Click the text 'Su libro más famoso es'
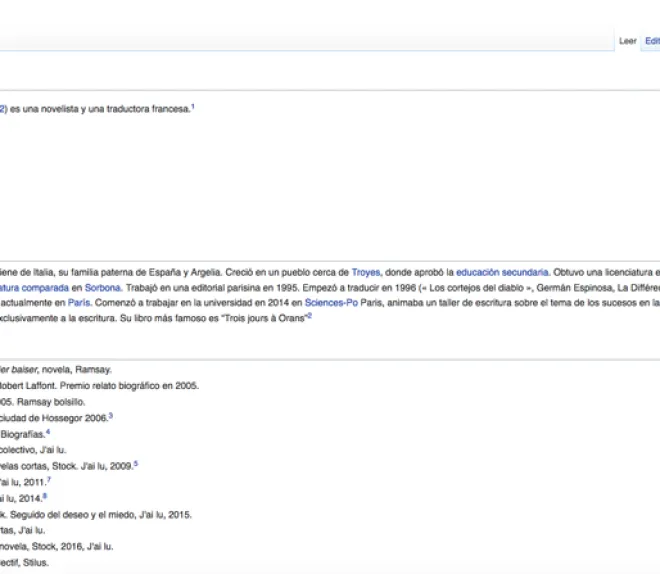Viewport: 660px width, 574px height. click(x=169, y=318)
